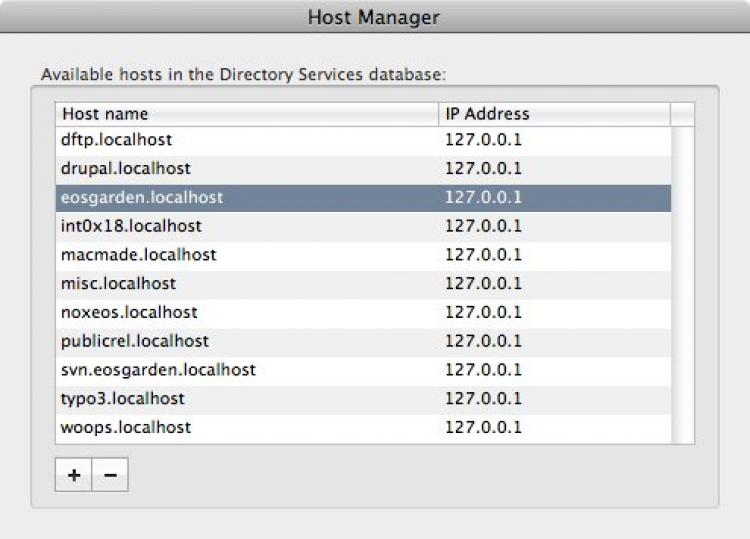Click the minus icon to remove host
The height and width of the screenshot is (539, 750).
point(110,476)
